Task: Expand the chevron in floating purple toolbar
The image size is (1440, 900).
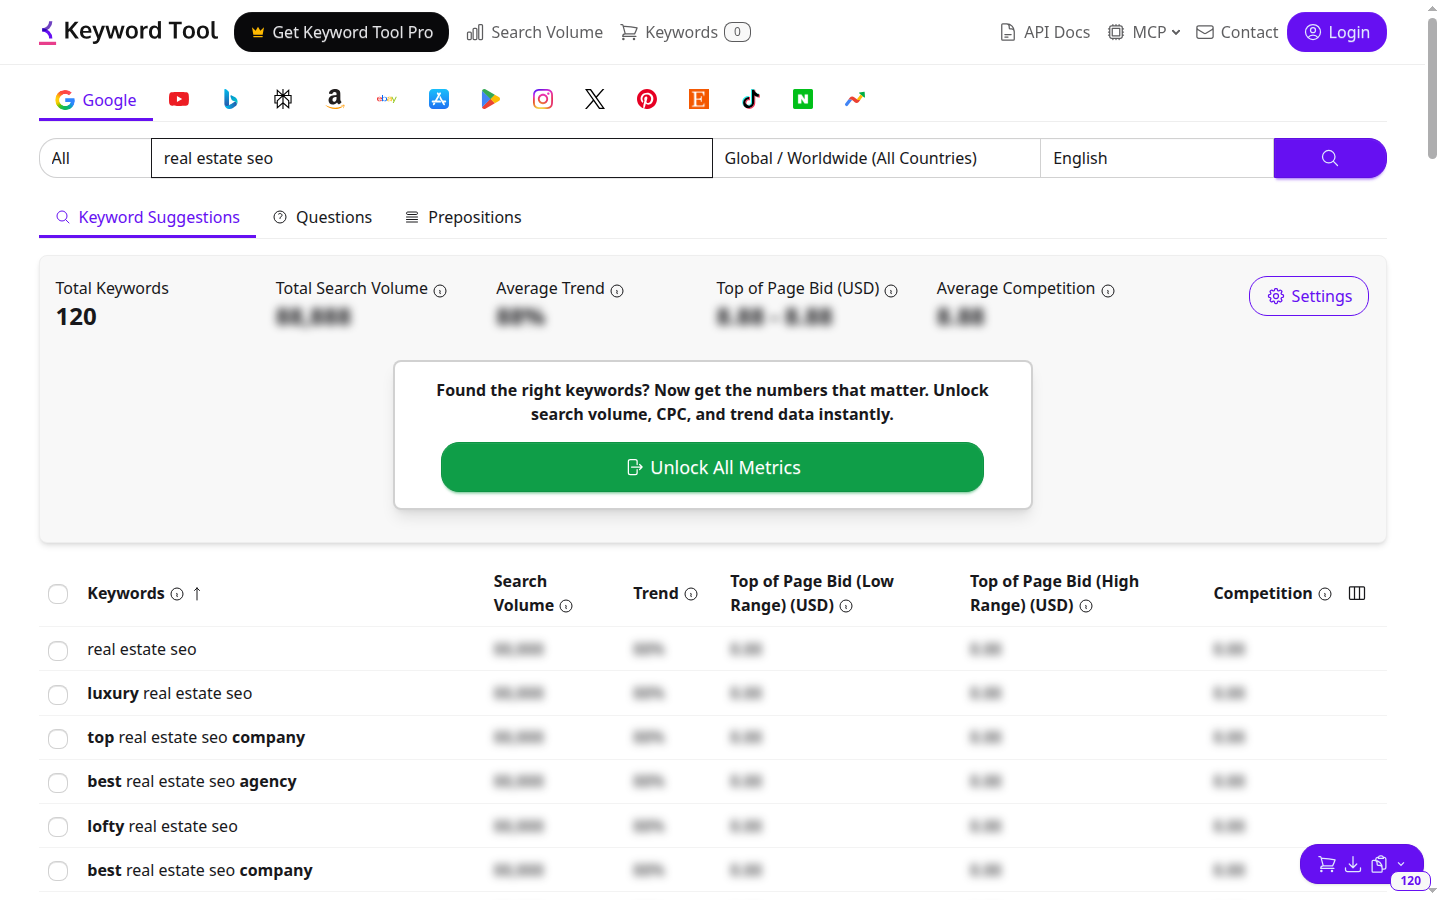Action: pos(1401,864)
